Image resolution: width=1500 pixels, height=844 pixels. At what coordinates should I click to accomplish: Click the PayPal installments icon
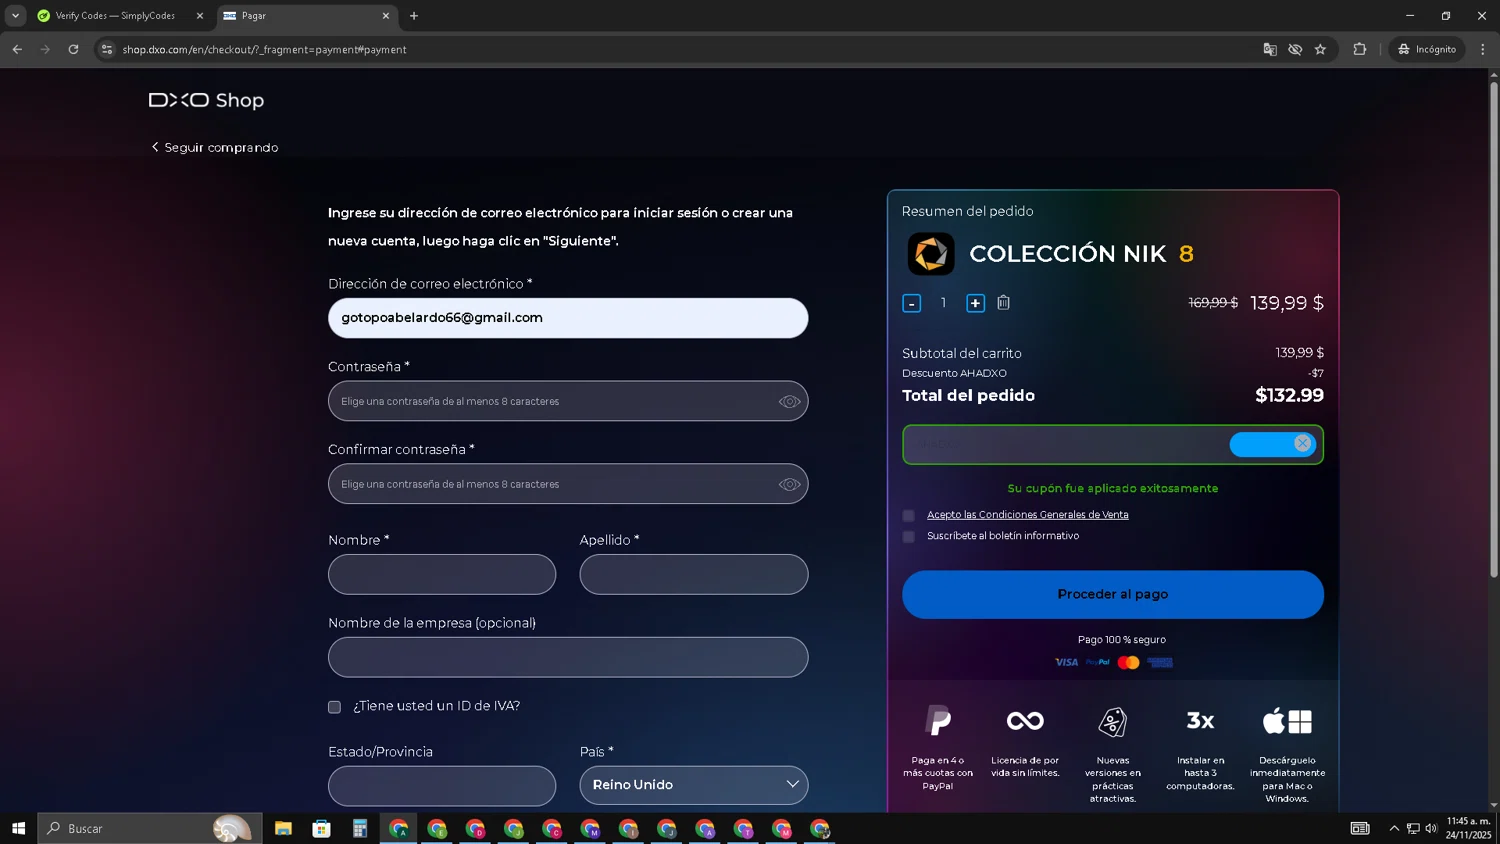click(938, 721)
